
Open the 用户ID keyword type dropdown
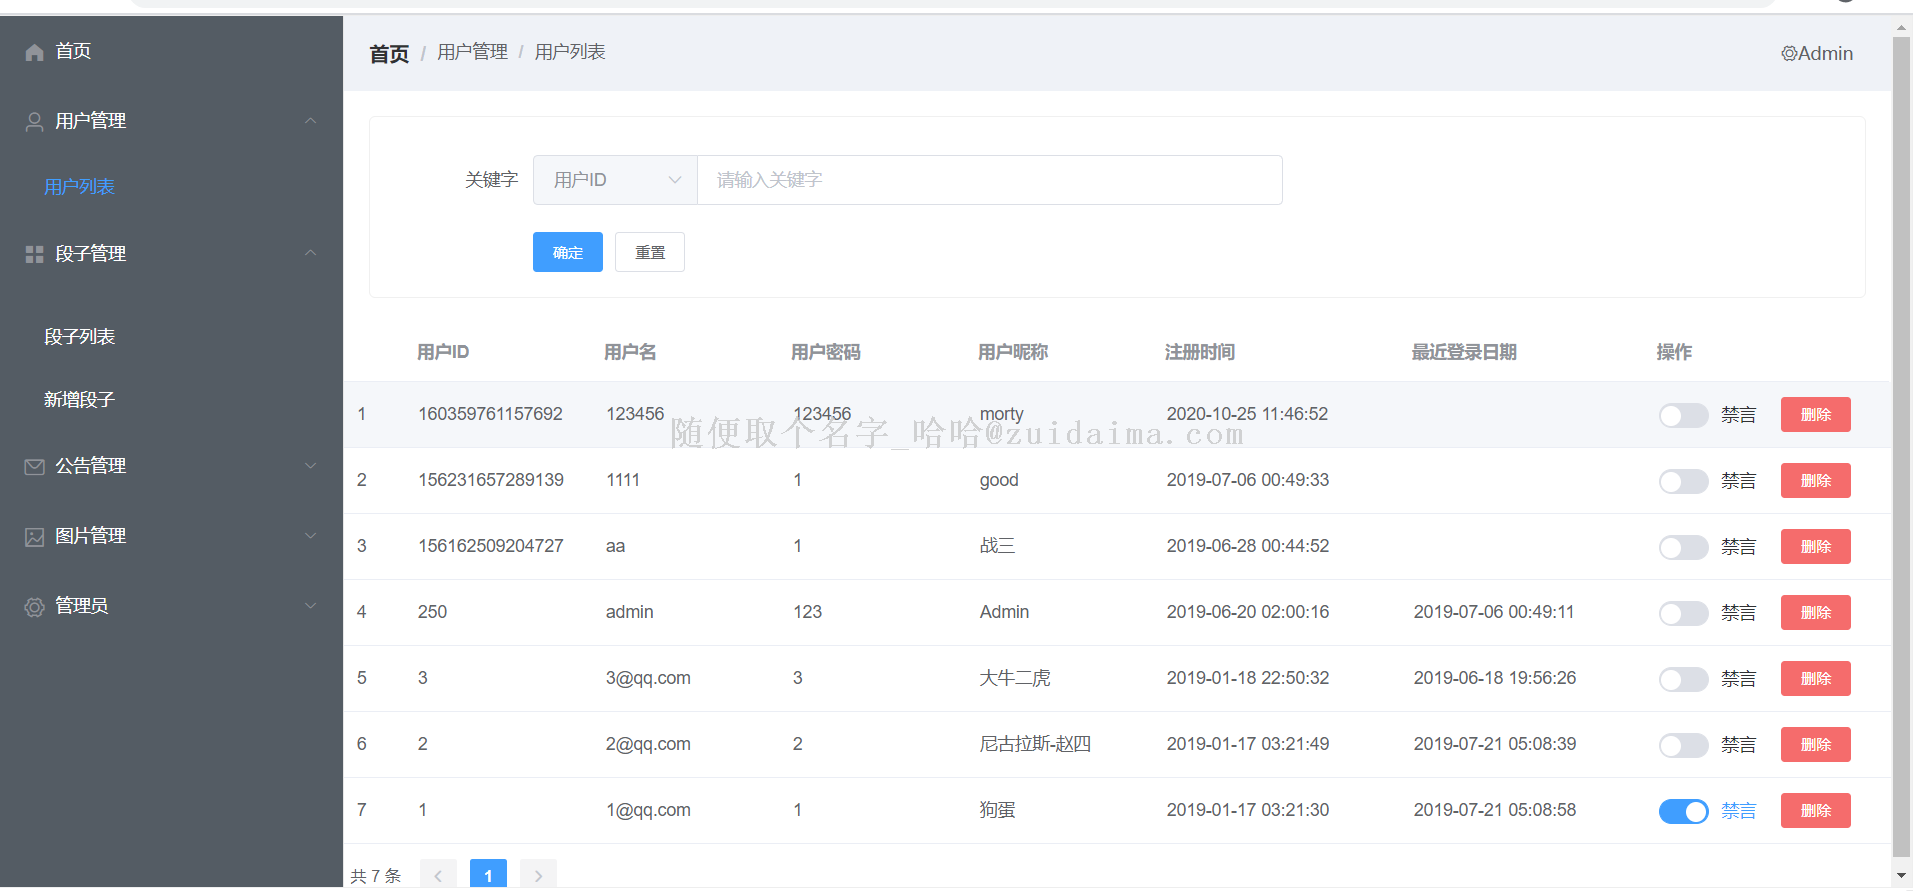point(615,180)
